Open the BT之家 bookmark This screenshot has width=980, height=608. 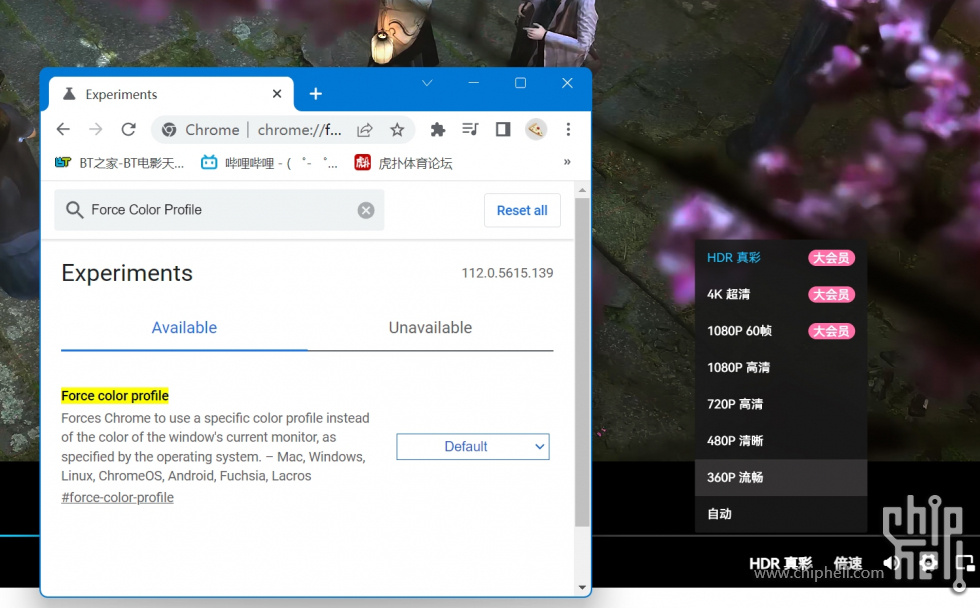119,163
